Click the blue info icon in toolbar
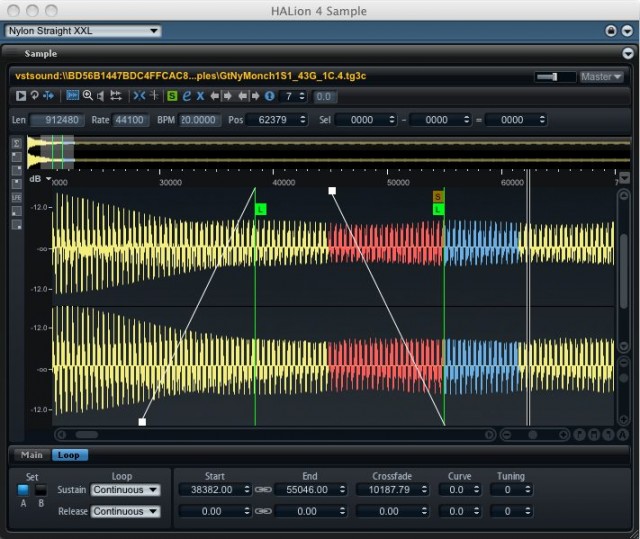 [x=269, y=96]
